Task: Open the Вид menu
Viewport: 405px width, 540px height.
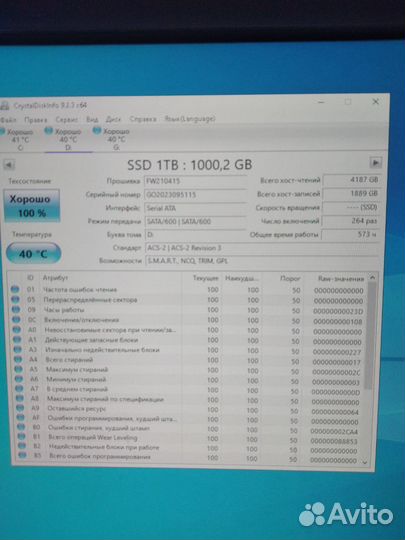Action: pos(92,120)
